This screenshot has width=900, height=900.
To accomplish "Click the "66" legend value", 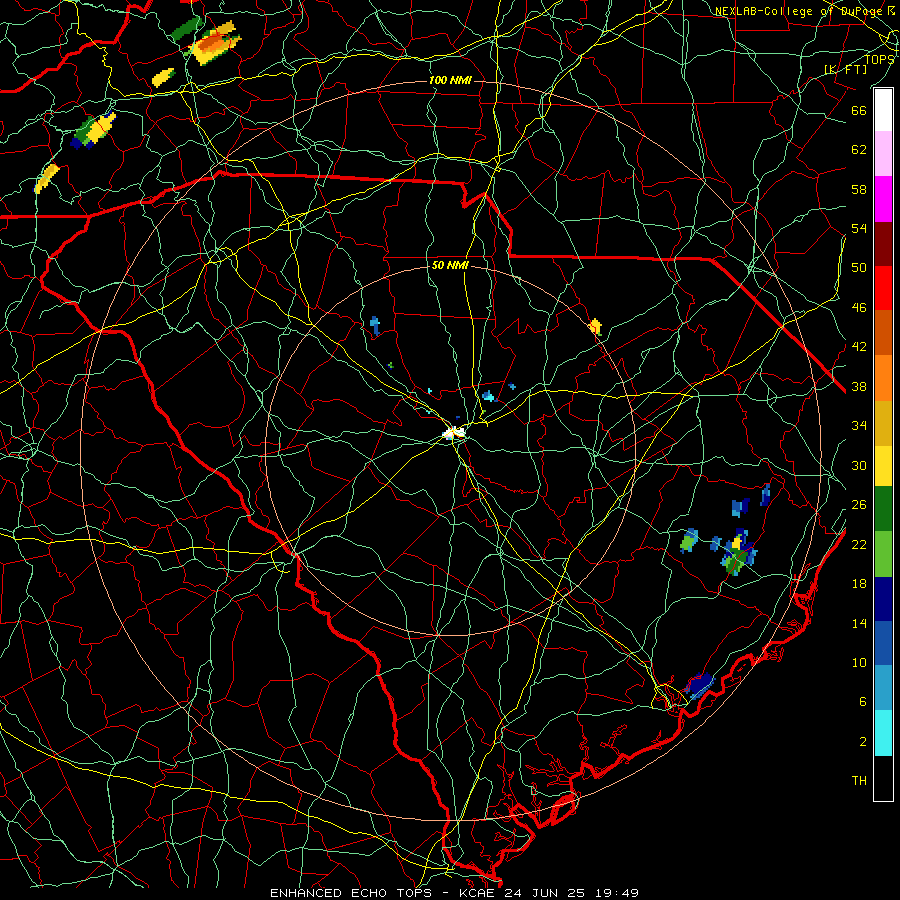I will pyautogui.click(x=859, y=110).
